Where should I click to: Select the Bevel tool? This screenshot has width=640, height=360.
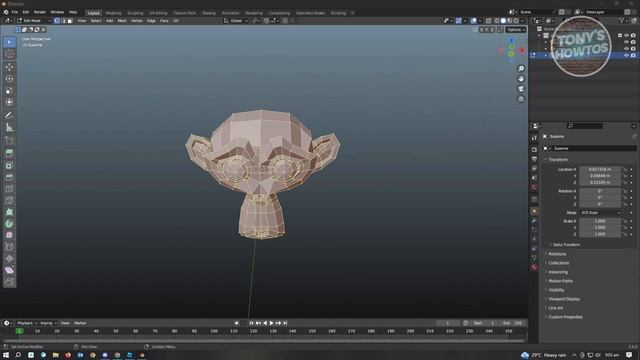(9, 177)
